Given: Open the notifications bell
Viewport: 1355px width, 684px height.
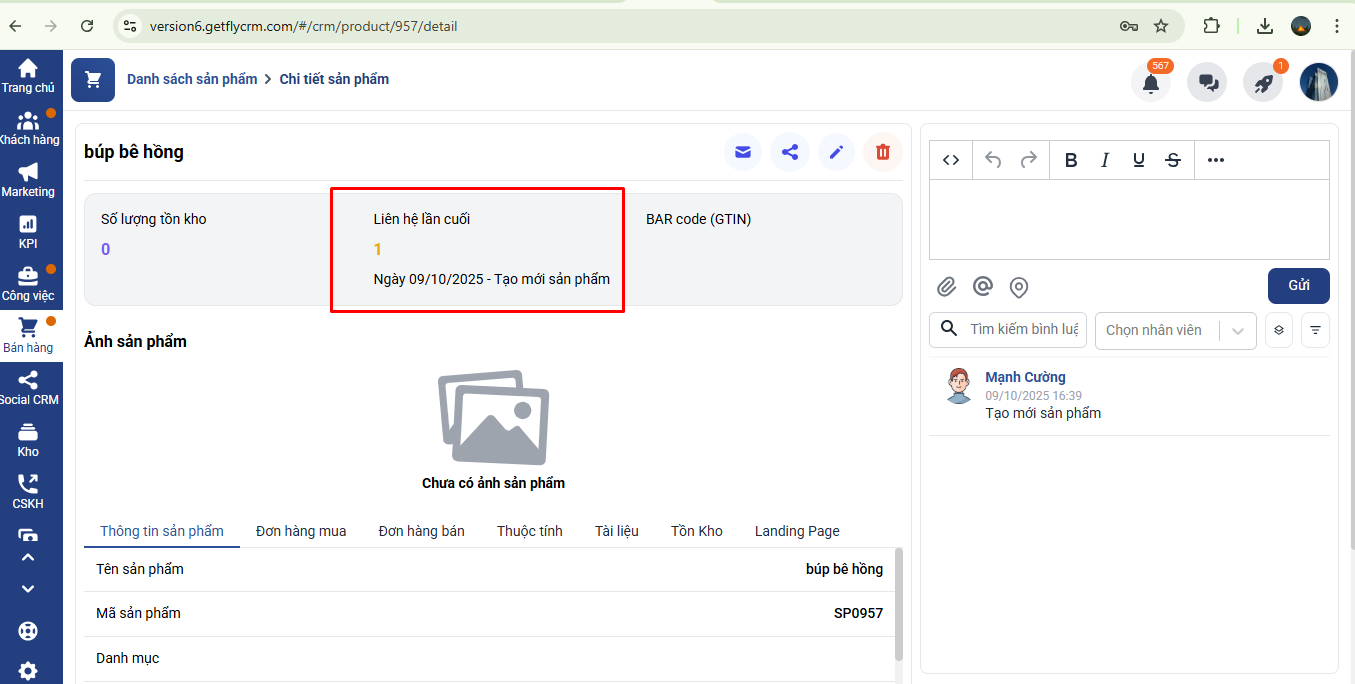Looking at the screenshot, I should [x=1151, y=83].
